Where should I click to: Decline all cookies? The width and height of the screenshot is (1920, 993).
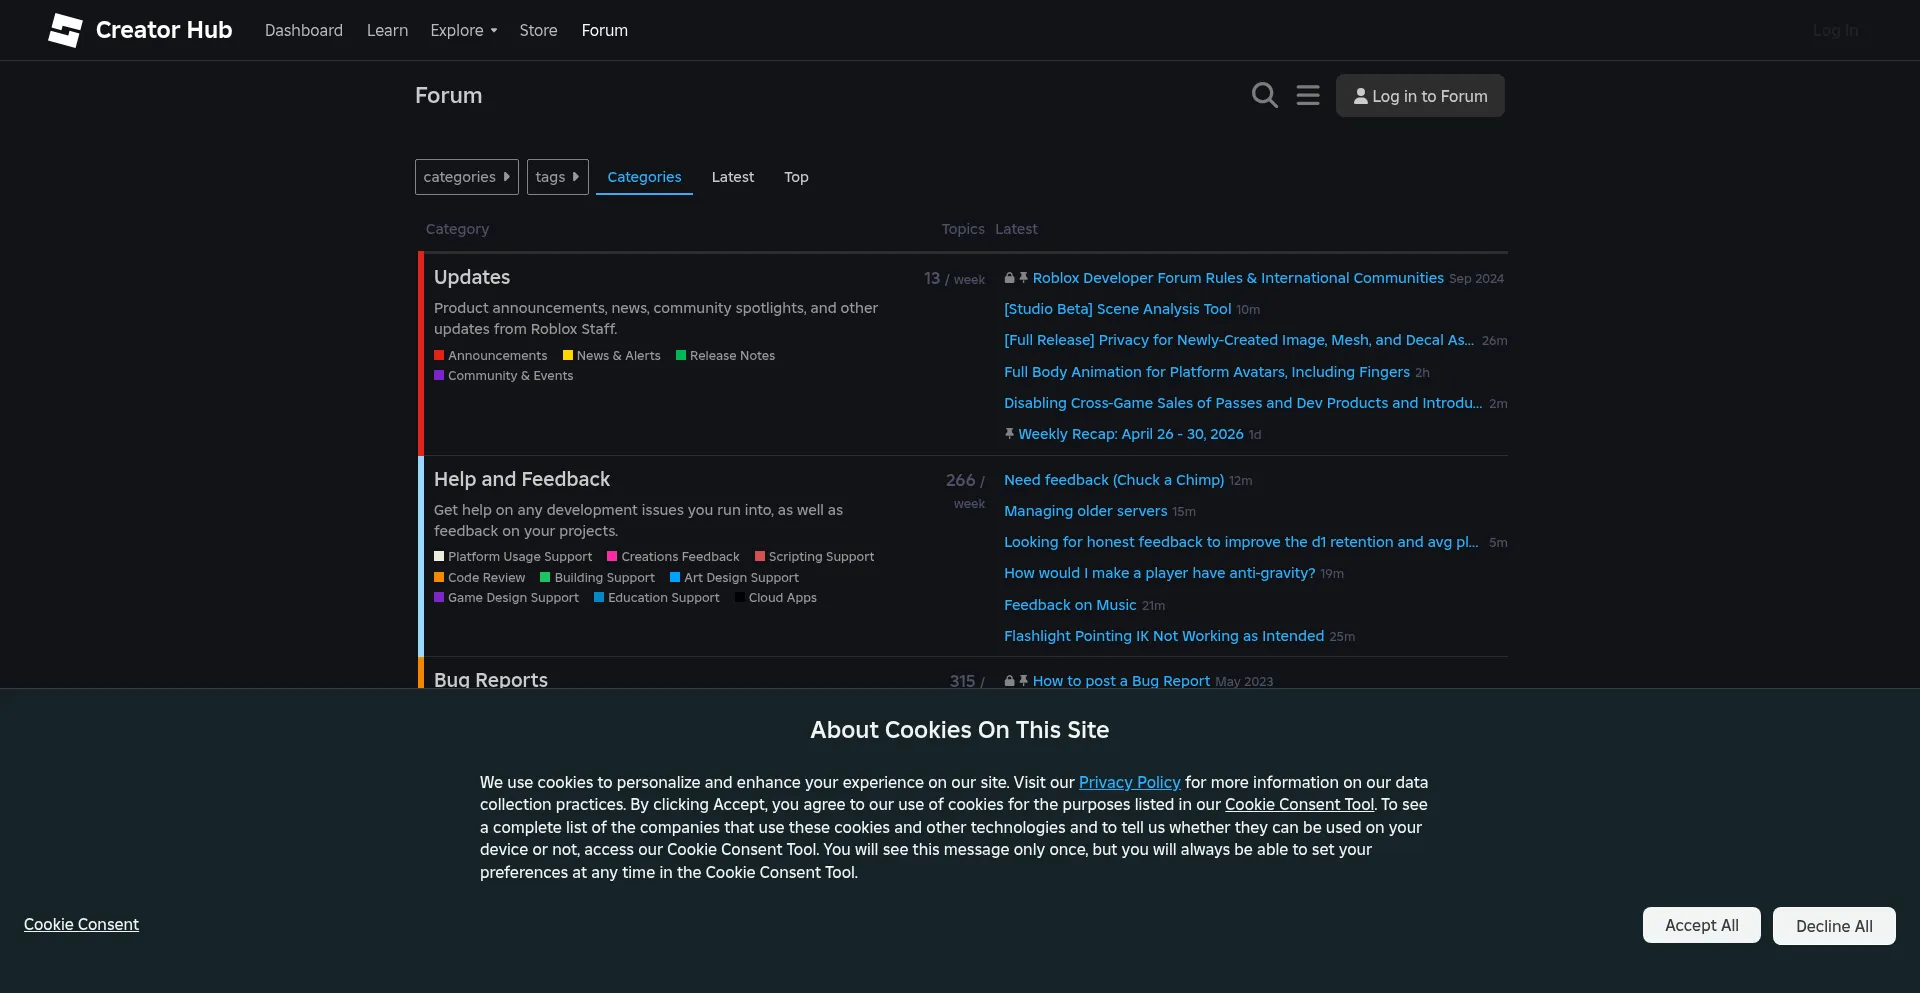pyautogui.click(x=1834, y=926)
